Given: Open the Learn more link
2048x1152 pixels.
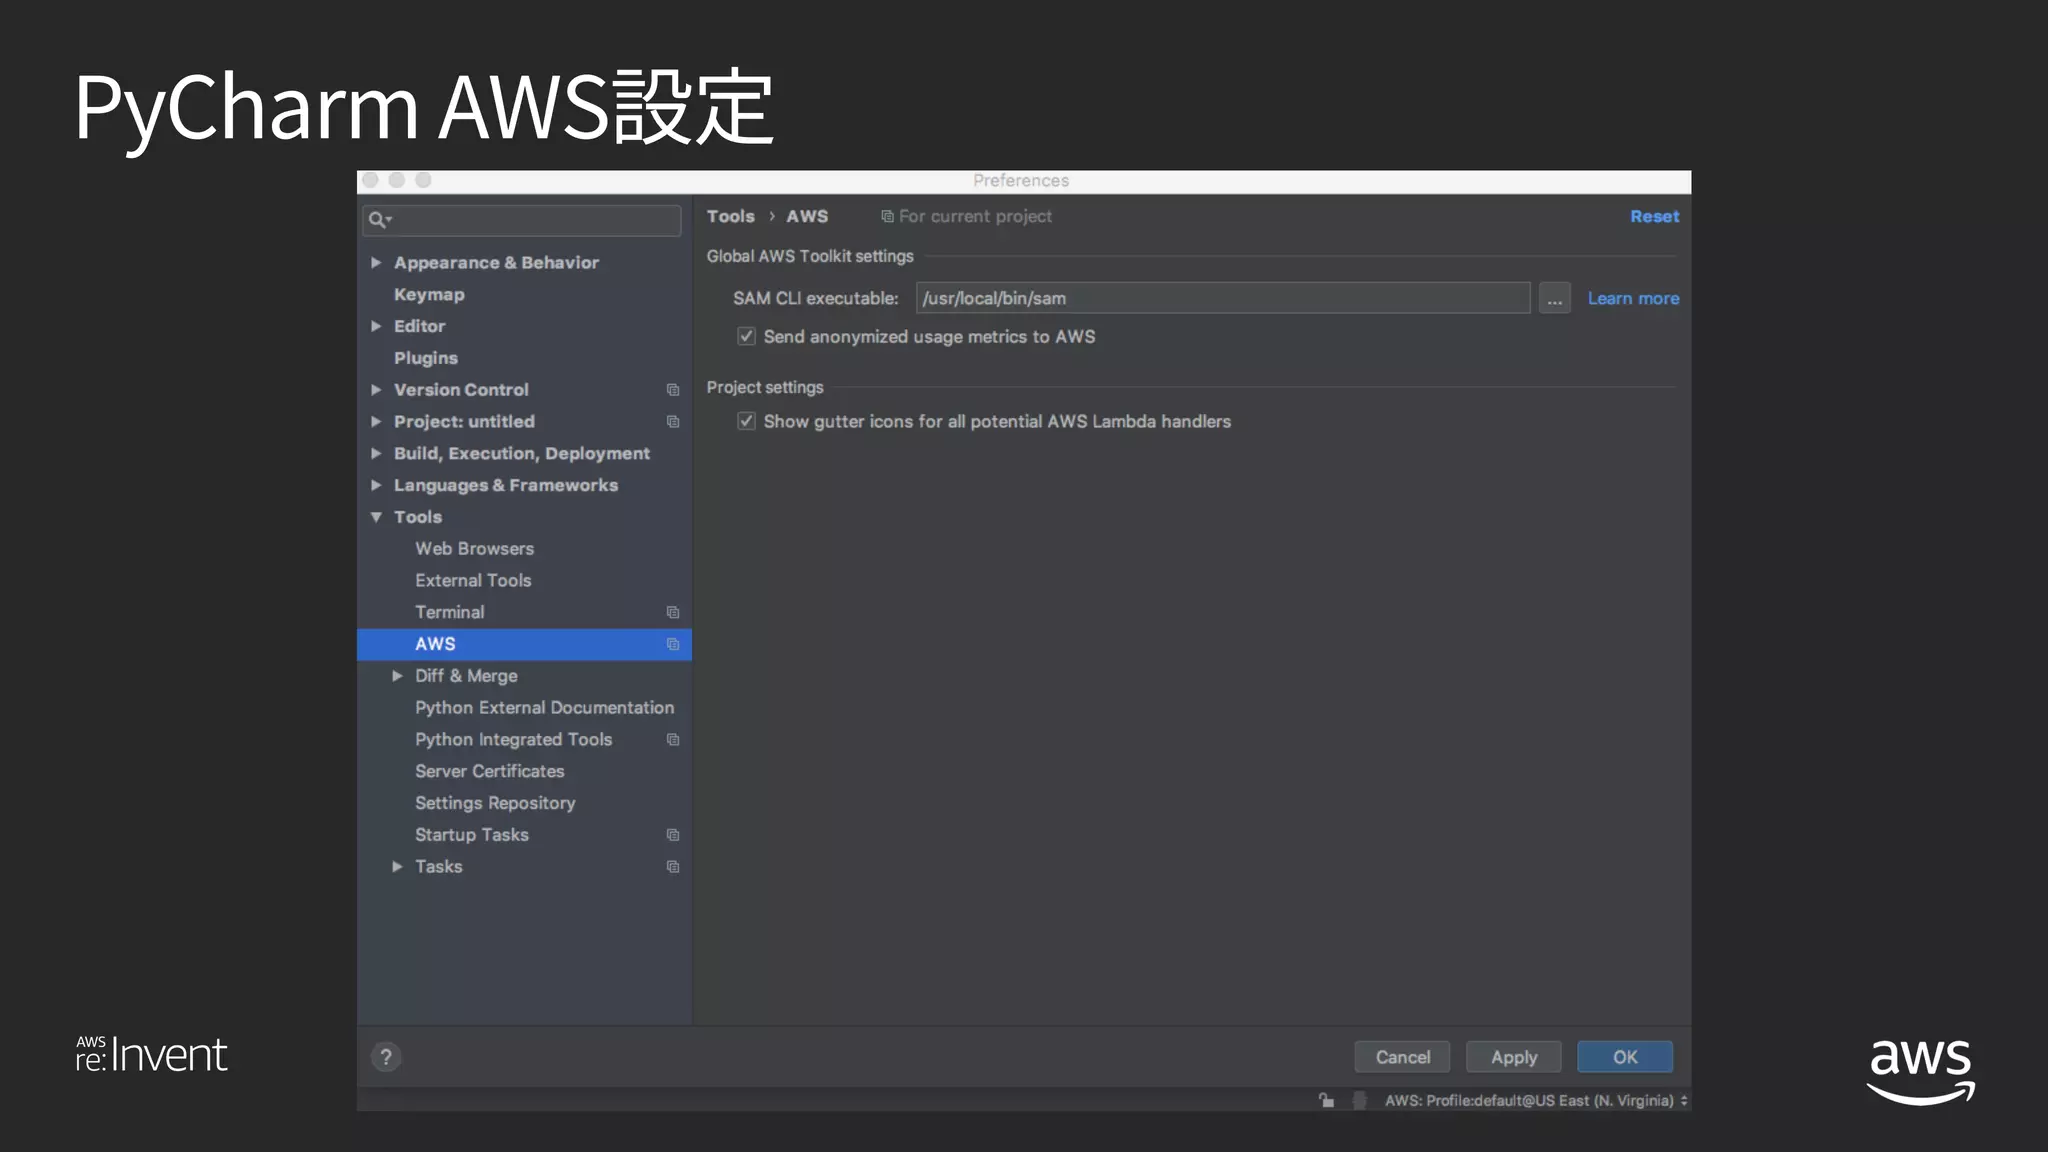Looking at the screenshot, I should pos(1633,299).
